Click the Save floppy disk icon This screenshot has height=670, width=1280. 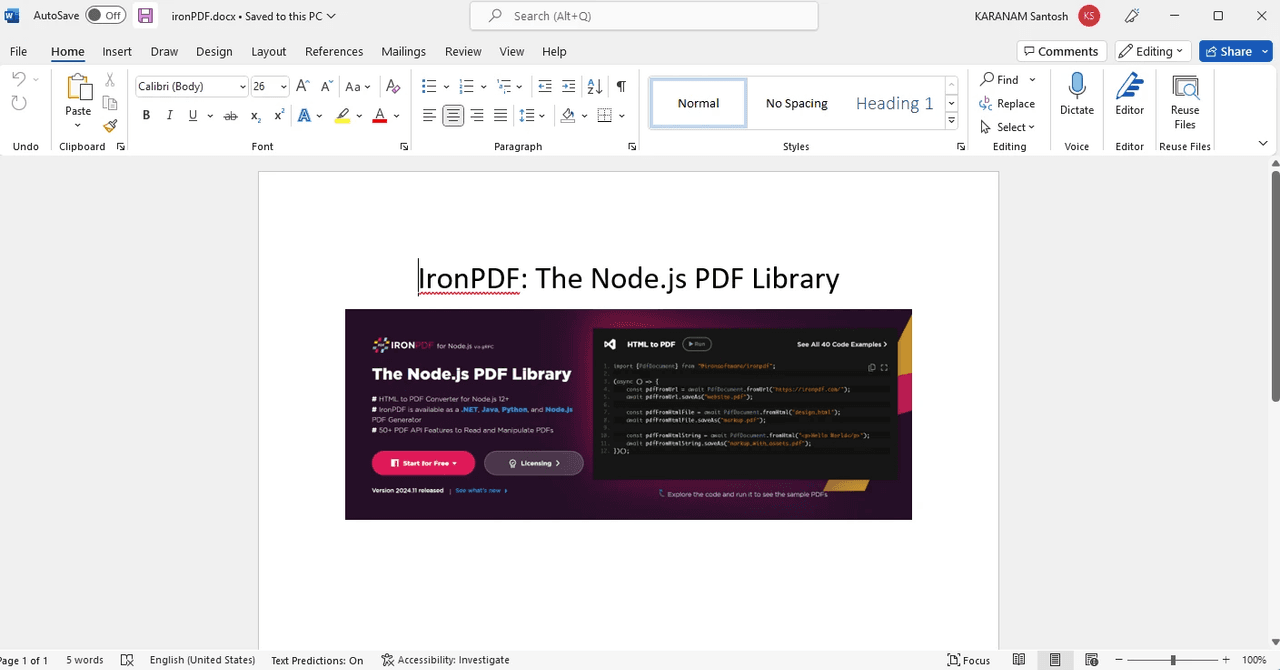[146, 15]
